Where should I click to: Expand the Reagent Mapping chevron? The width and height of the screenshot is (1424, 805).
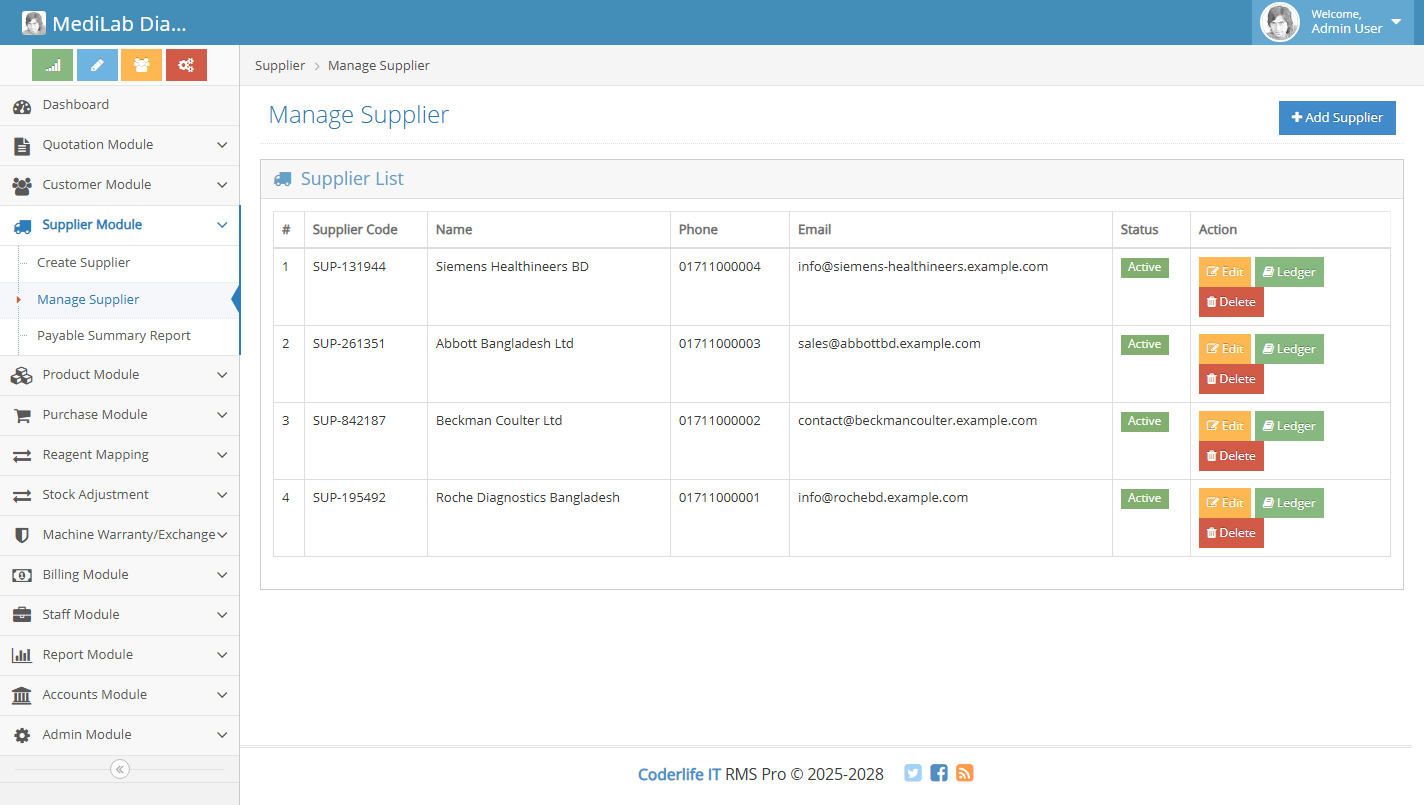pos(222,455)
